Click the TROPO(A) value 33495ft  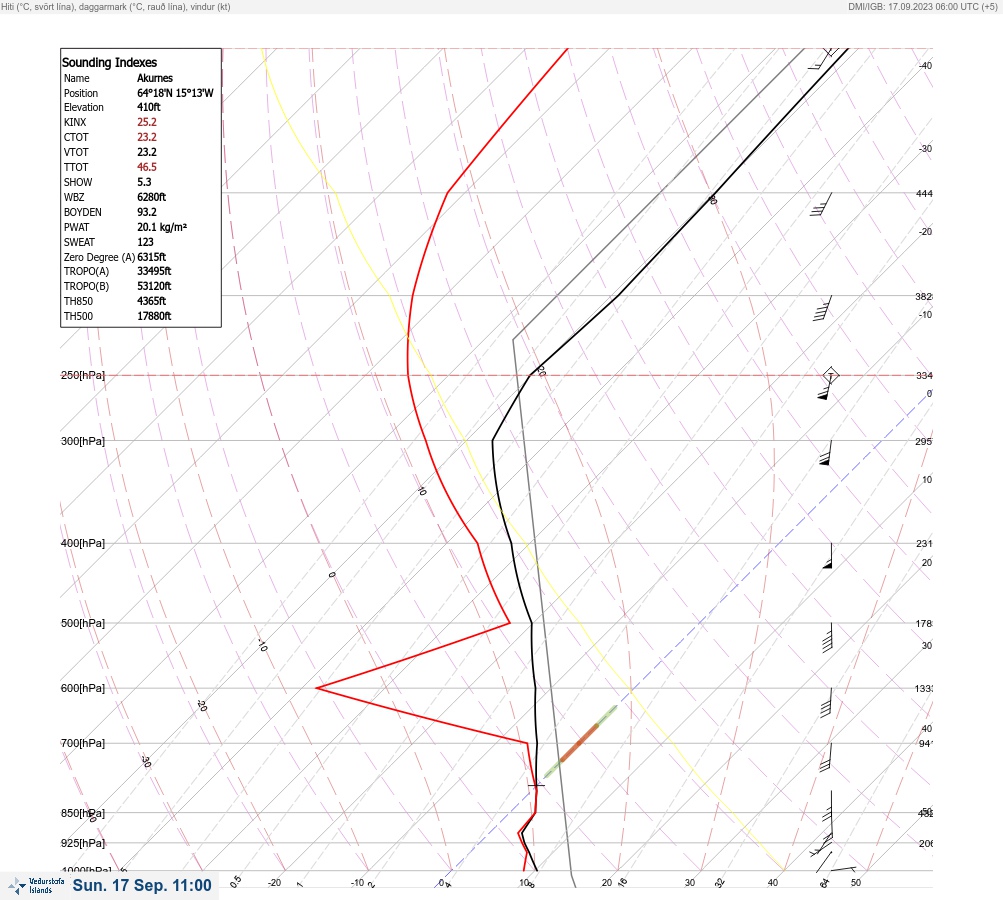(x=154, y=271)
